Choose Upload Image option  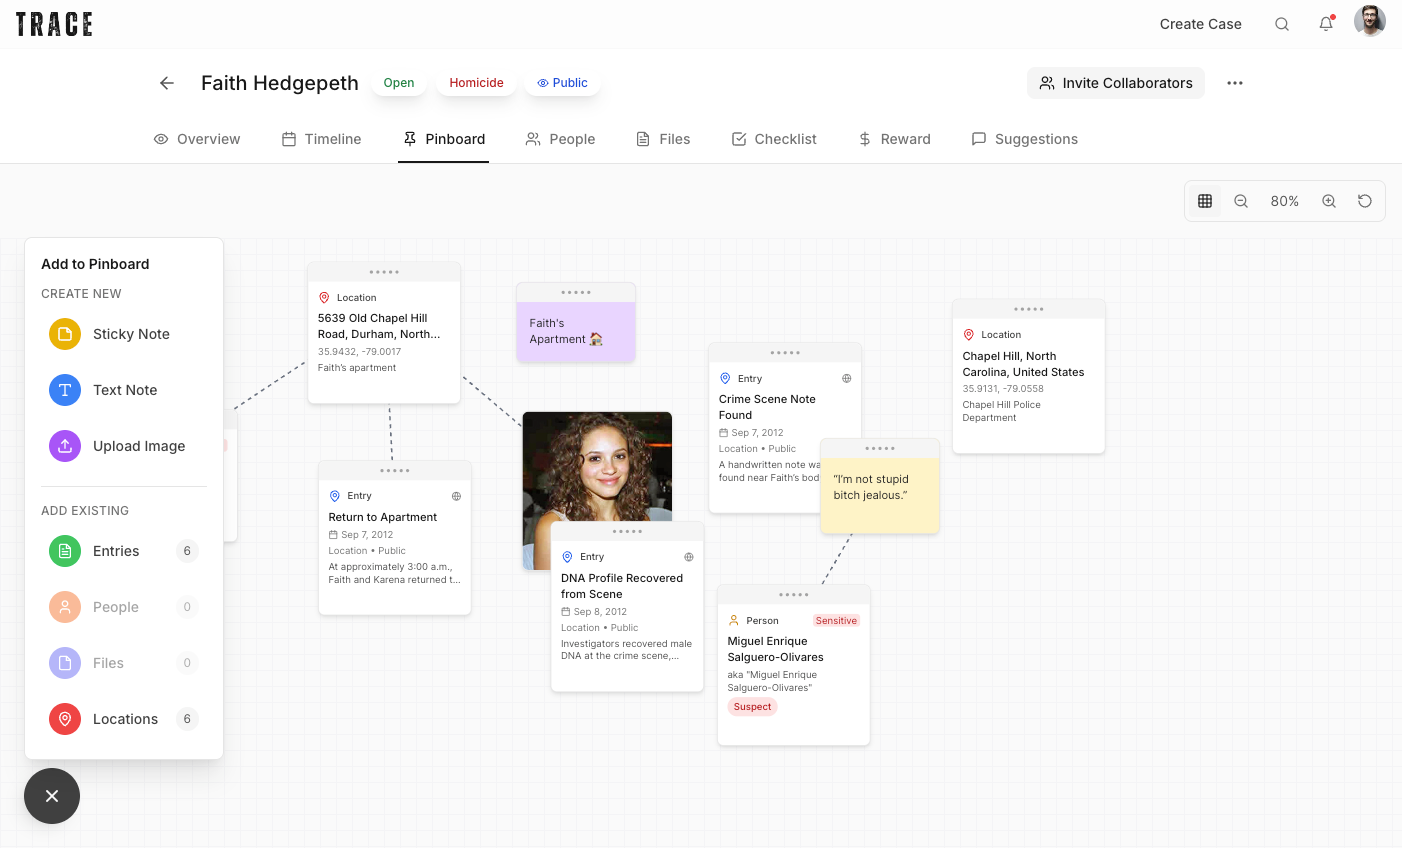pyautogui.click(x=124, y=446)
